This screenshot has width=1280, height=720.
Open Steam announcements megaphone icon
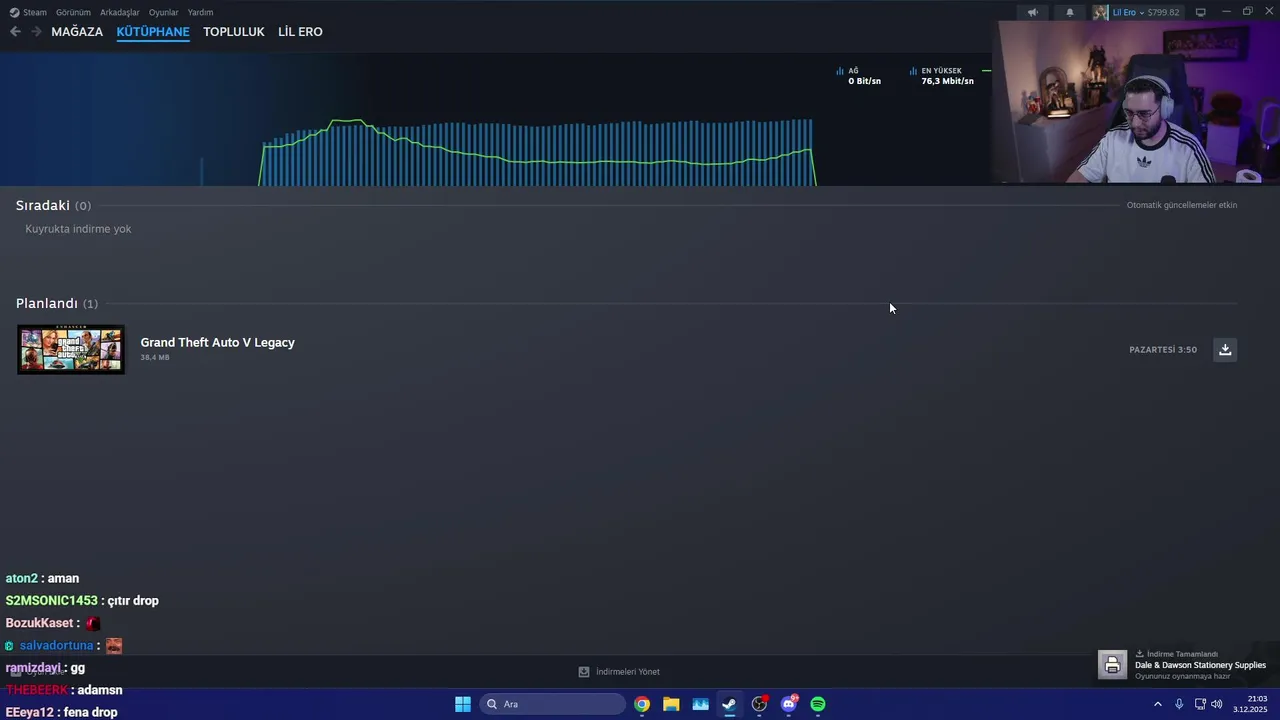[1033, 12]
